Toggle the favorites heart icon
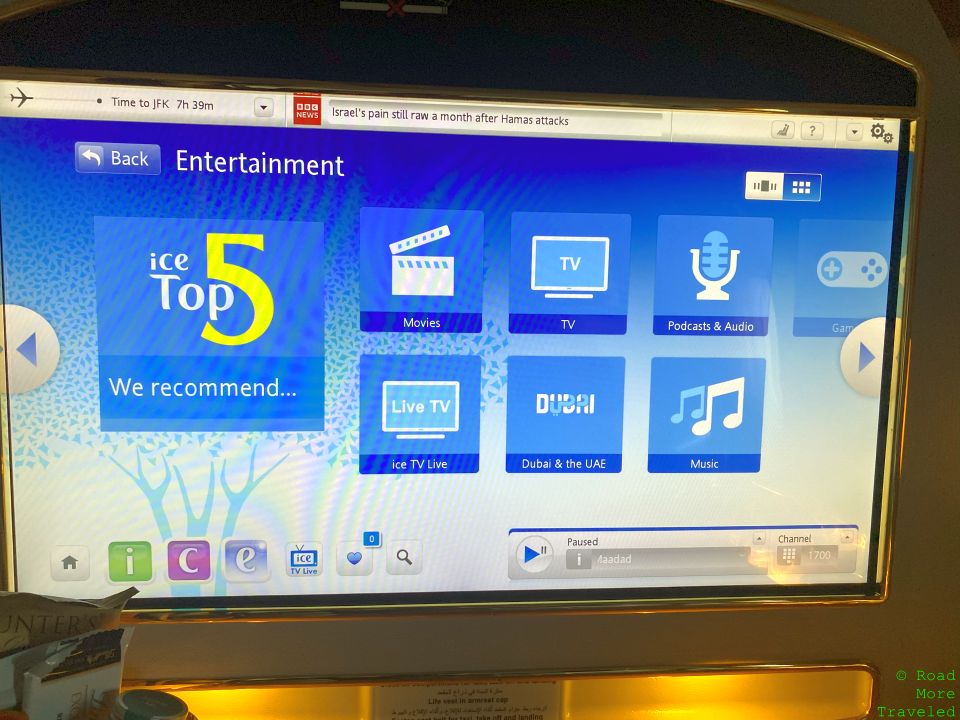This screenshot has width=960, height=720. [355, 558]
